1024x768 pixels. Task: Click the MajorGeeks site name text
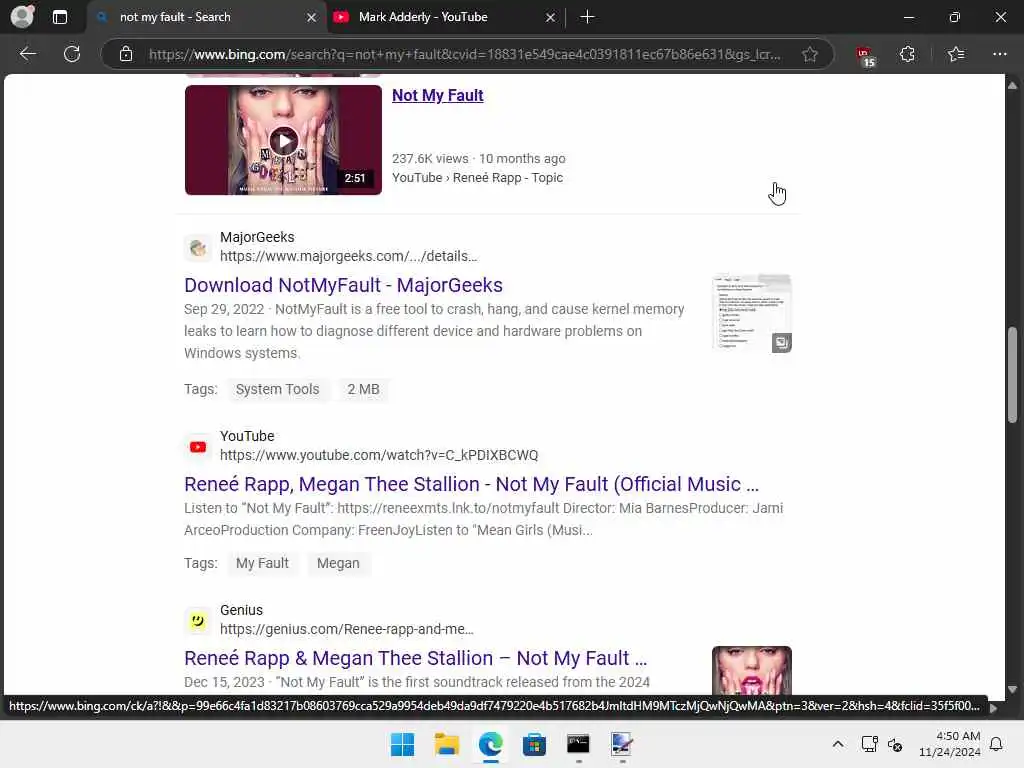click(x=257, y=237)
